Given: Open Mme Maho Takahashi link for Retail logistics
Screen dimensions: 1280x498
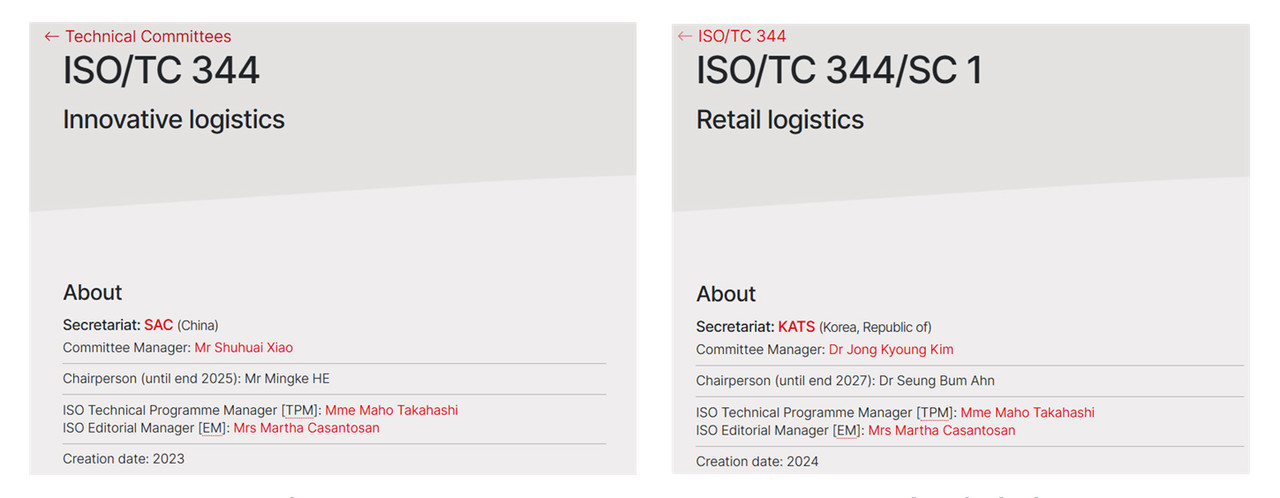Looking at the screenshot, I should [x=1027, y=413].
